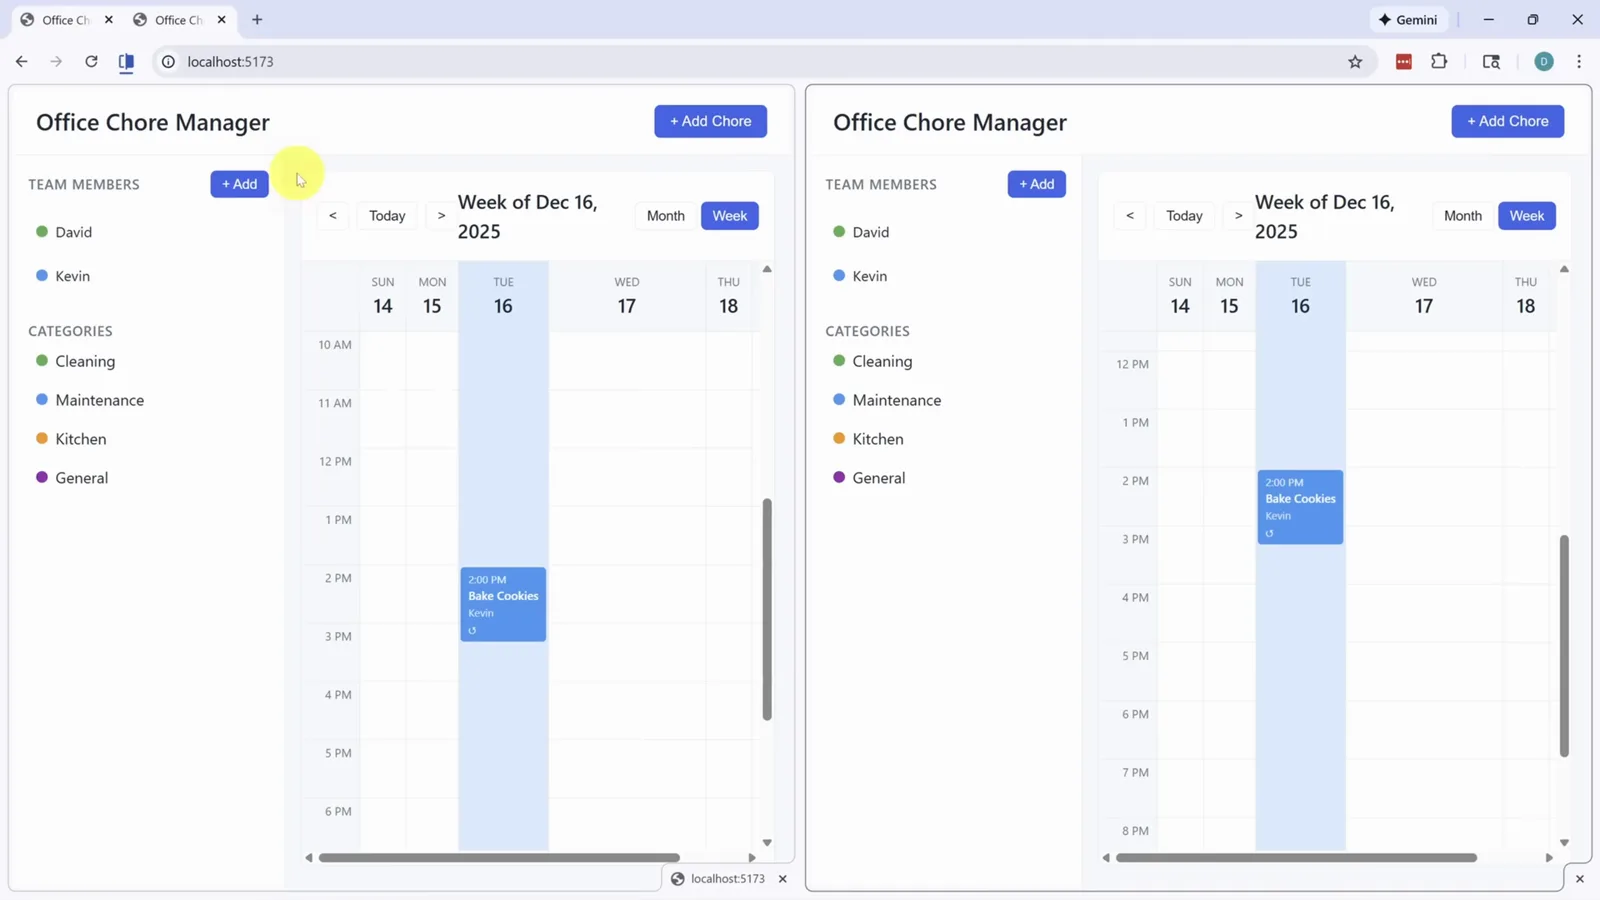
Task: Click Kitchen category in the left pane
Action: [80, 439]
